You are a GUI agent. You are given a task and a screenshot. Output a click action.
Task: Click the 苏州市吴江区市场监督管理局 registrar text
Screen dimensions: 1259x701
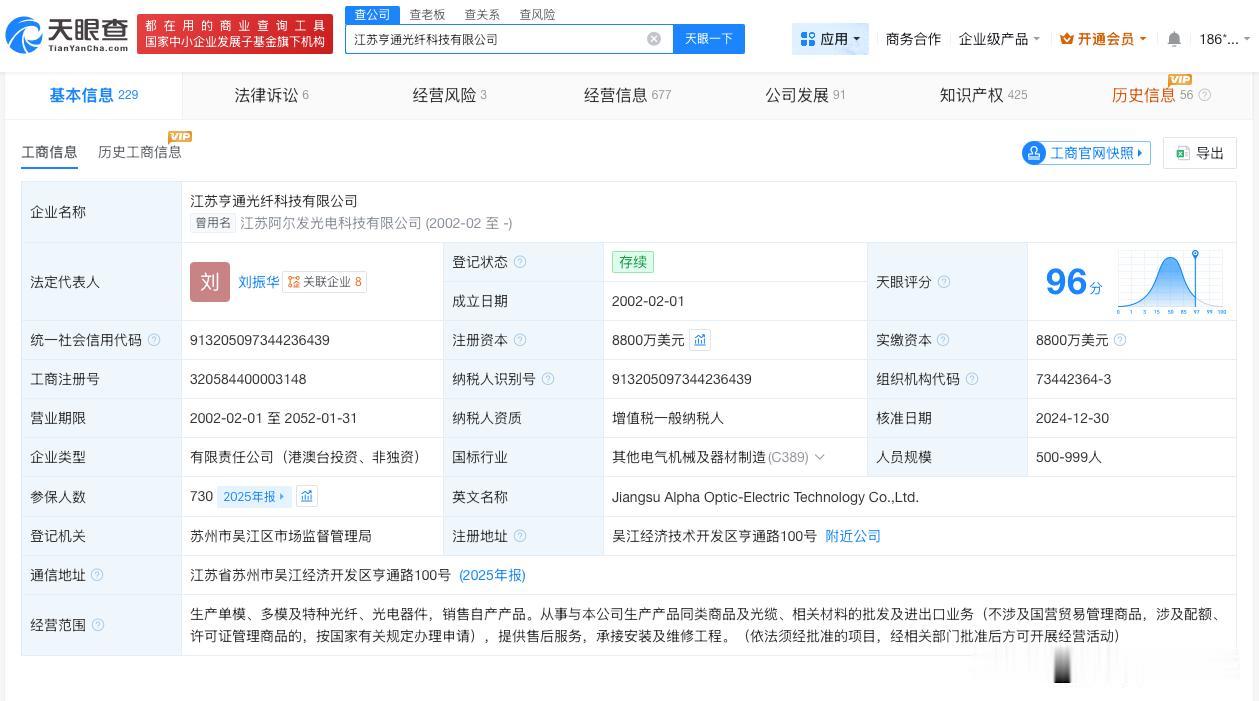coord(280,536)
